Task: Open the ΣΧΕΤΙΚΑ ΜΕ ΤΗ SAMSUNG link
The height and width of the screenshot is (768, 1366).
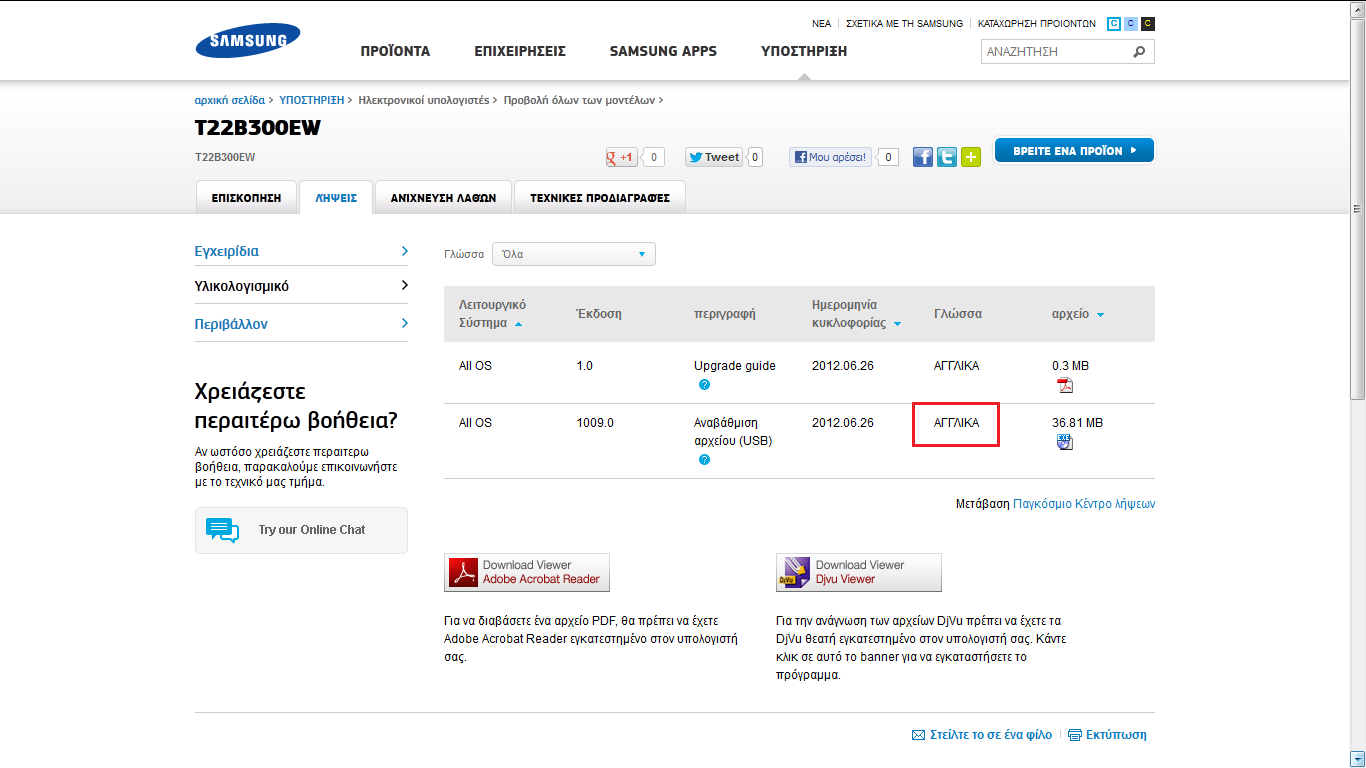Action: [x=904, y=24]
